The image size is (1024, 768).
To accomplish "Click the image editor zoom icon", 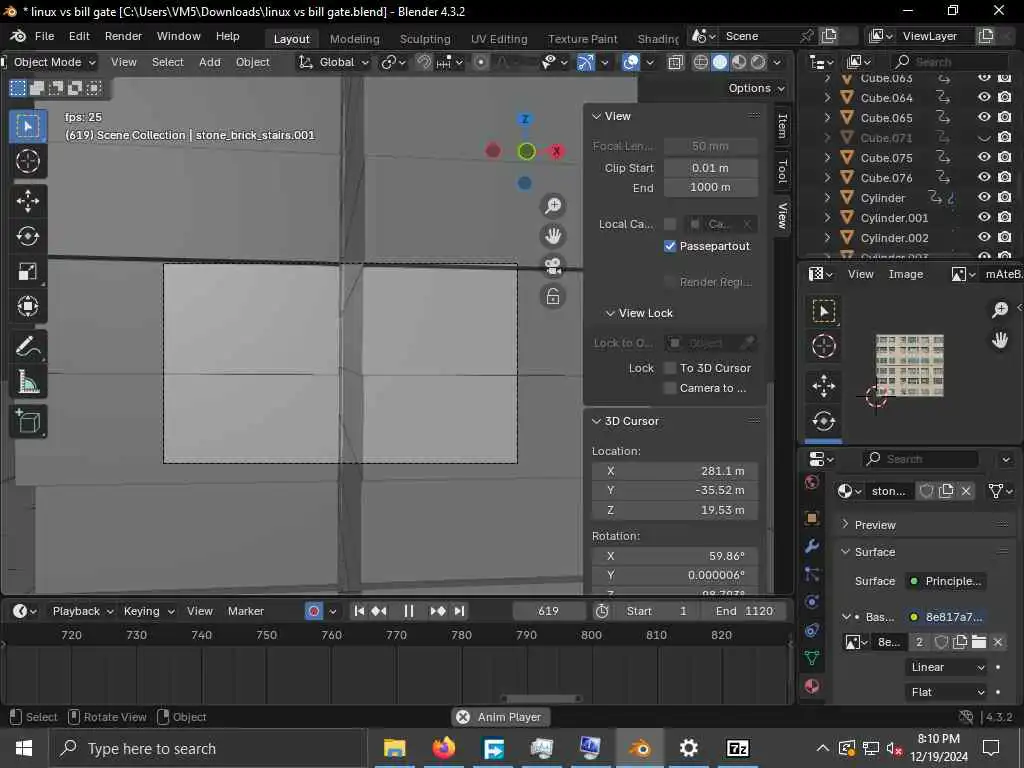I will 1000,310.
